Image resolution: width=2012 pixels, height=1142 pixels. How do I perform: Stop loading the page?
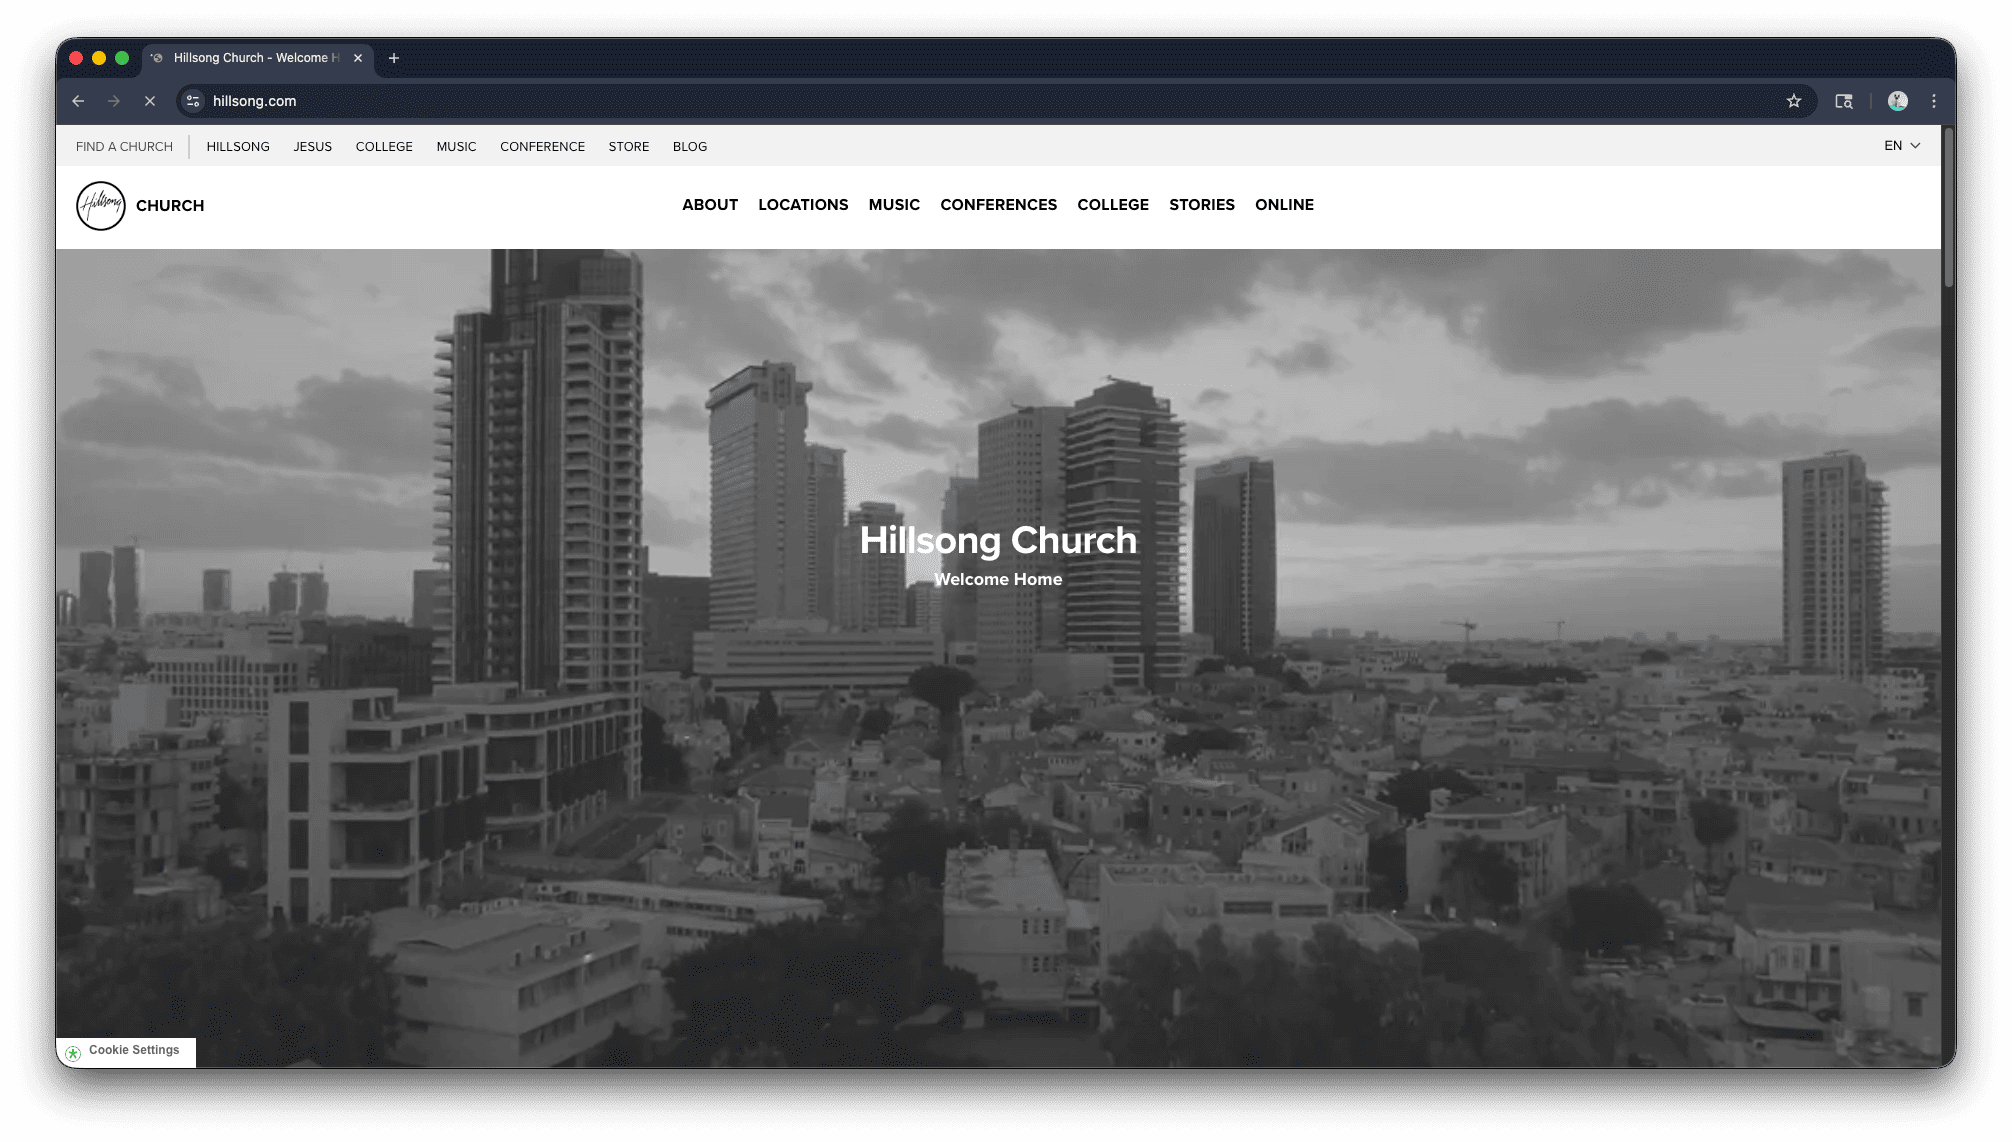150,101
